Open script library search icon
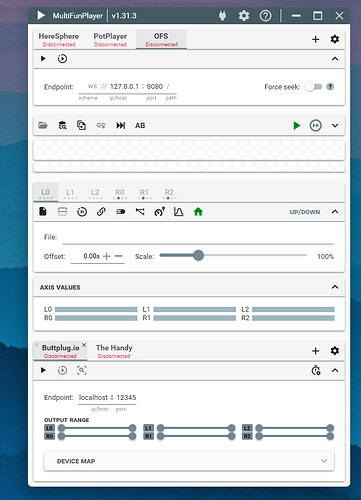This screenshot has height=500, width=361. [62, 125]
